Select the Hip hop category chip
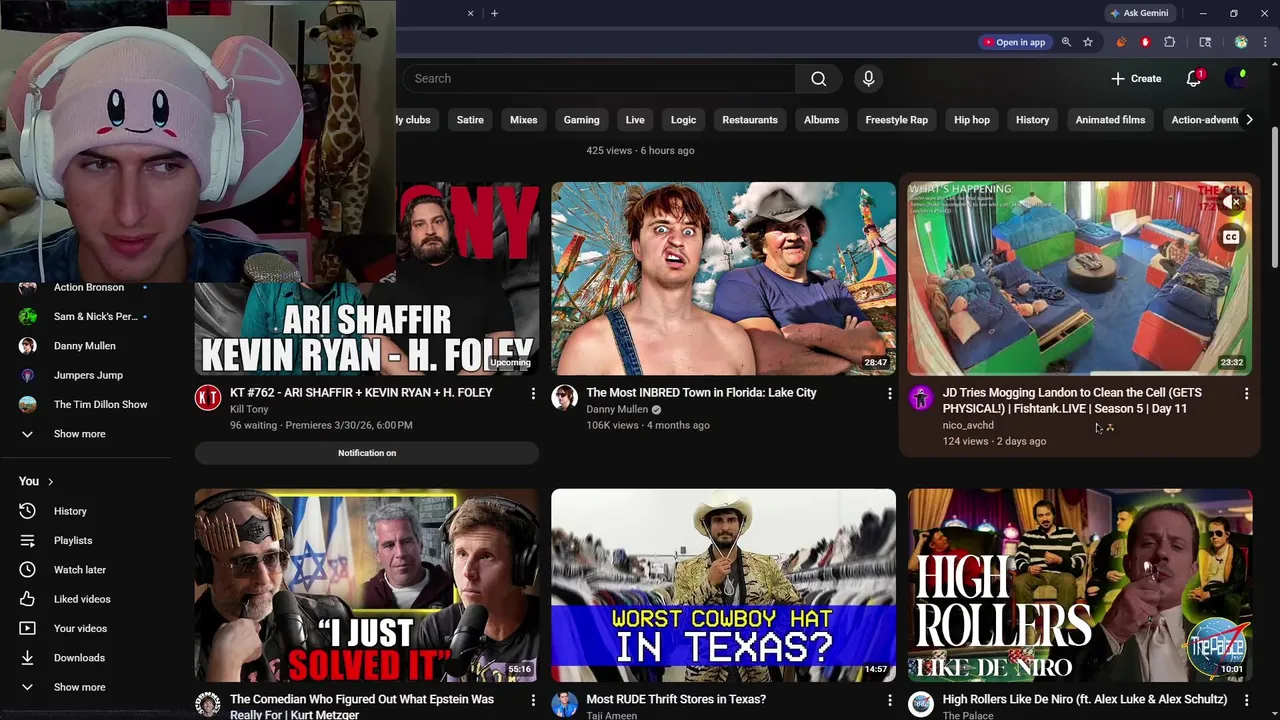This screenshot has width=1280, height=720. (x=972, y=120)
